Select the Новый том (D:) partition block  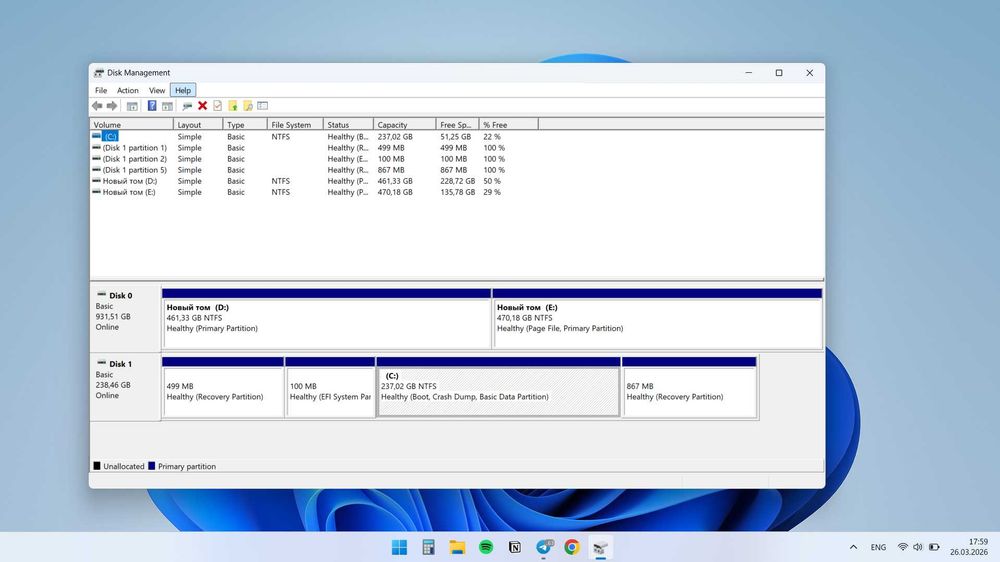[327, 318]
